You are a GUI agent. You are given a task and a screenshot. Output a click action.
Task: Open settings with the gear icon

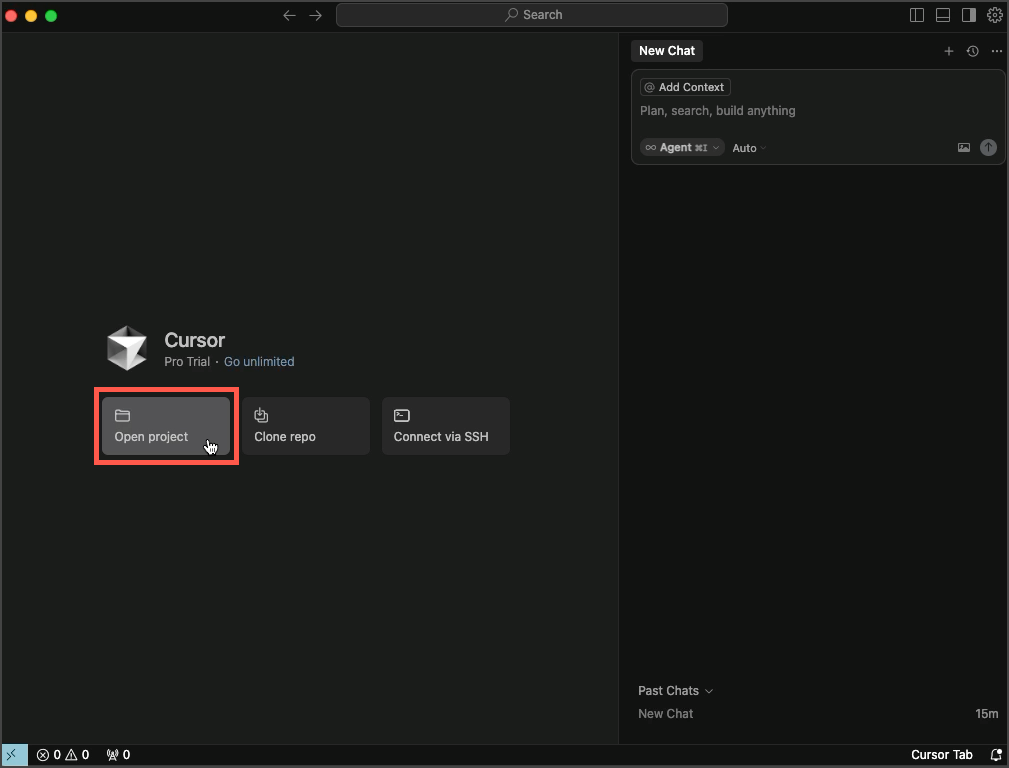click(x=995, y=15)
